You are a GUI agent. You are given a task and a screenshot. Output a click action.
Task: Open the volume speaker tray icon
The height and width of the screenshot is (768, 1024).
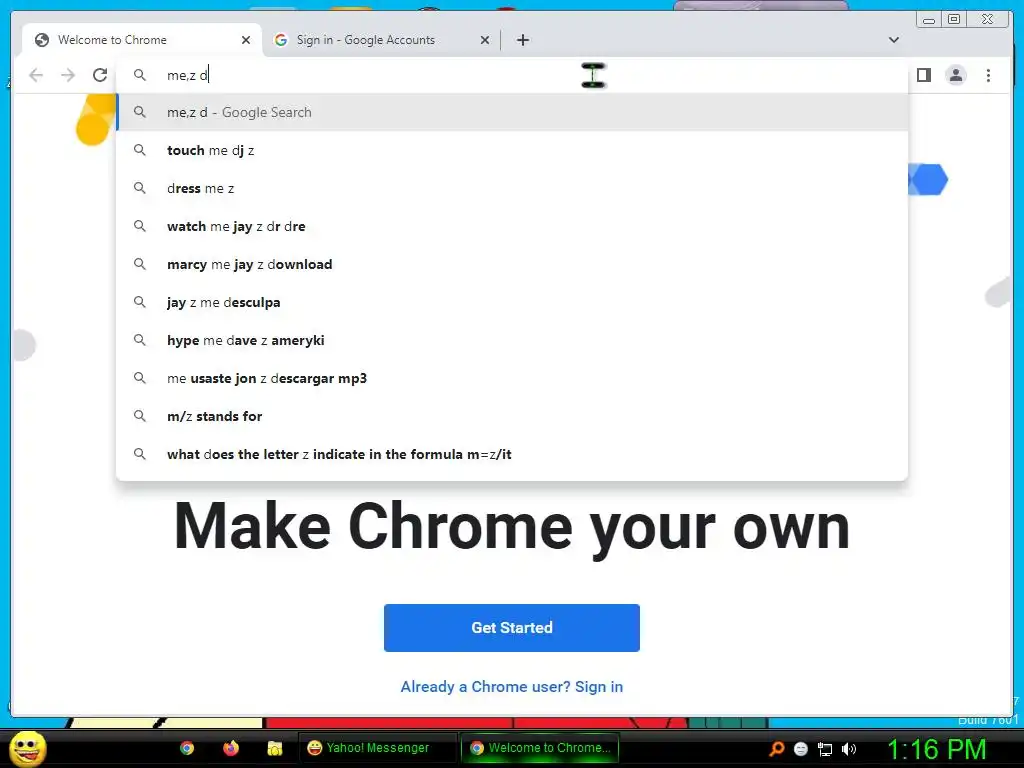click(x=849, y=749)
